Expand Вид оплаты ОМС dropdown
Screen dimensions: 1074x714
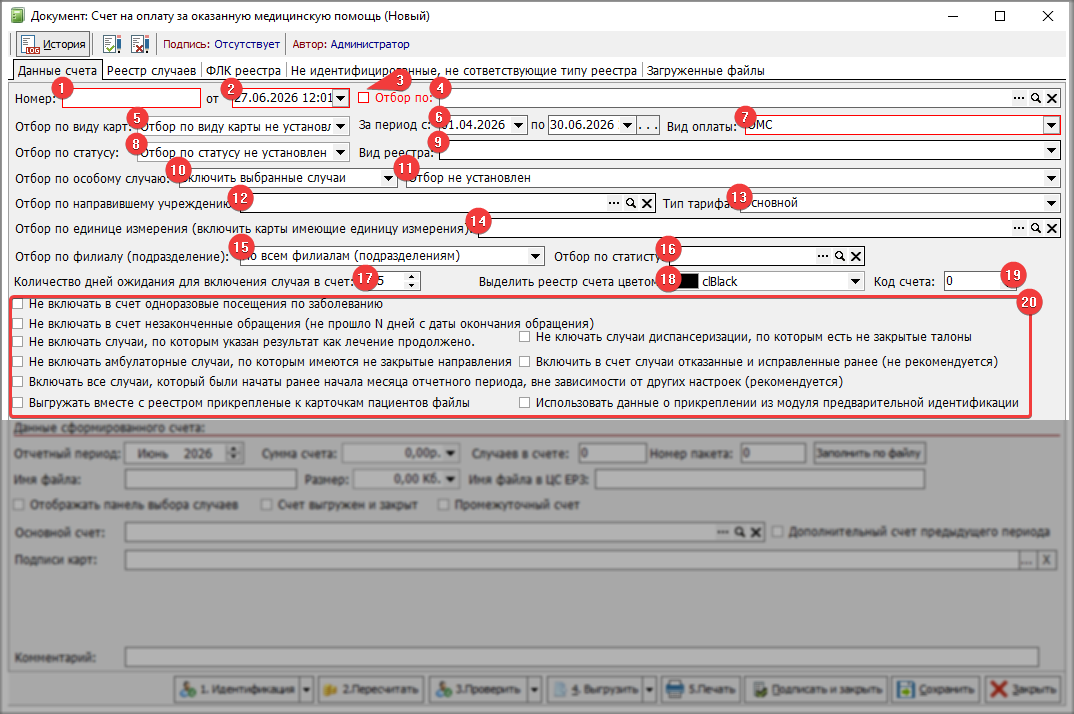[x=1051, y=125]
